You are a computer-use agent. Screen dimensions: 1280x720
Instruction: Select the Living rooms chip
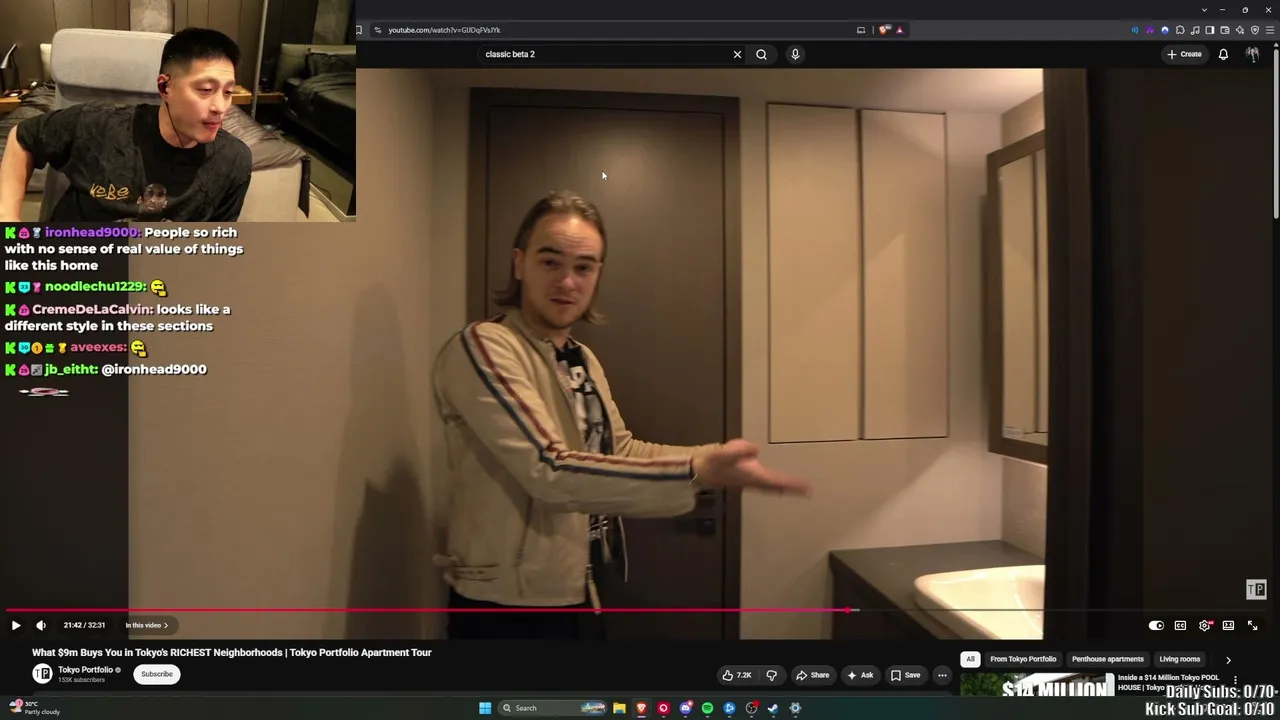tap(1180, 659)
